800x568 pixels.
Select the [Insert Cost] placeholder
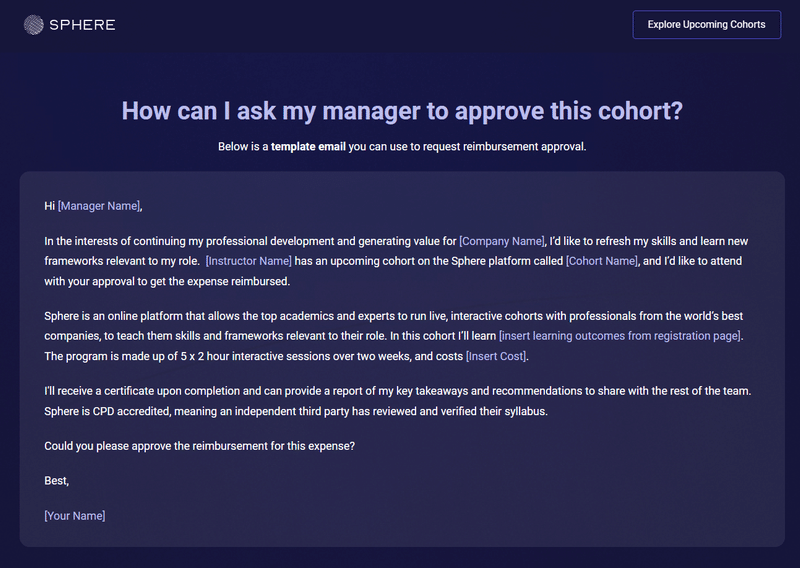496,356
